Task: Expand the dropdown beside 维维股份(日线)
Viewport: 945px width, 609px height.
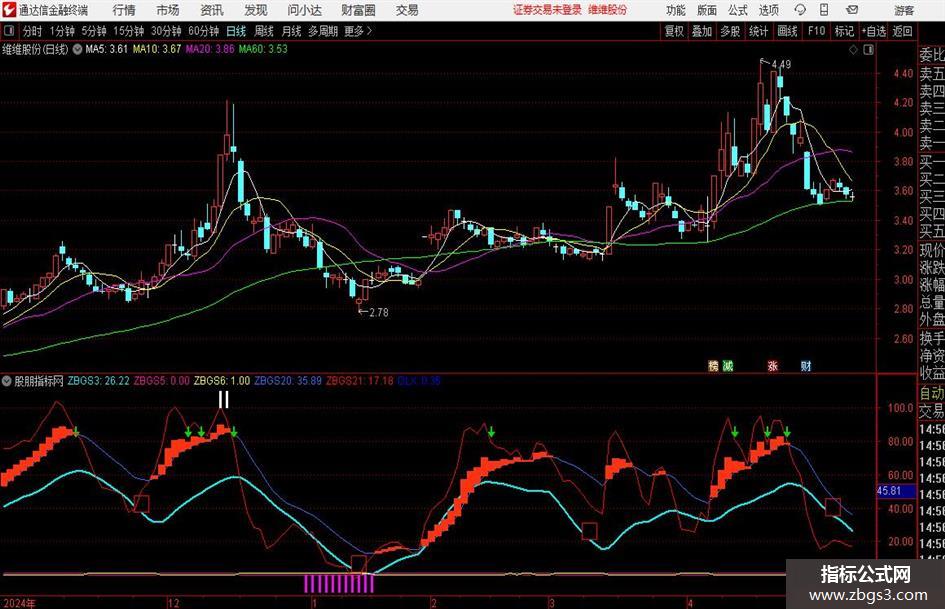Action: 77,49
